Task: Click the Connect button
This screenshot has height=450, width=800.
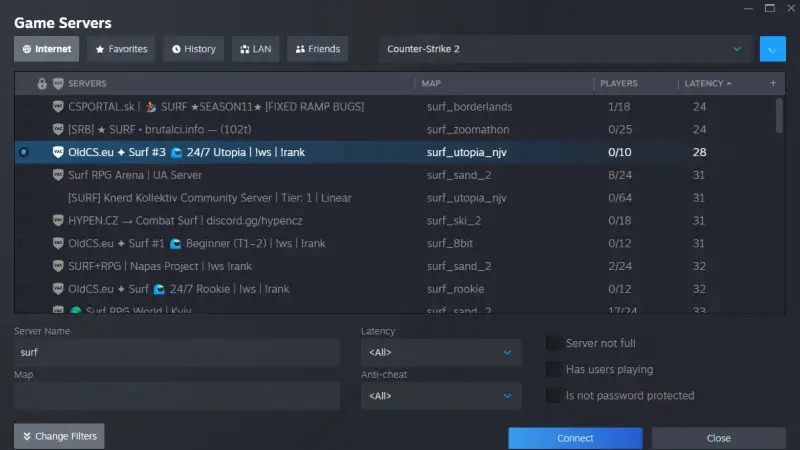Action: point(575,438)
